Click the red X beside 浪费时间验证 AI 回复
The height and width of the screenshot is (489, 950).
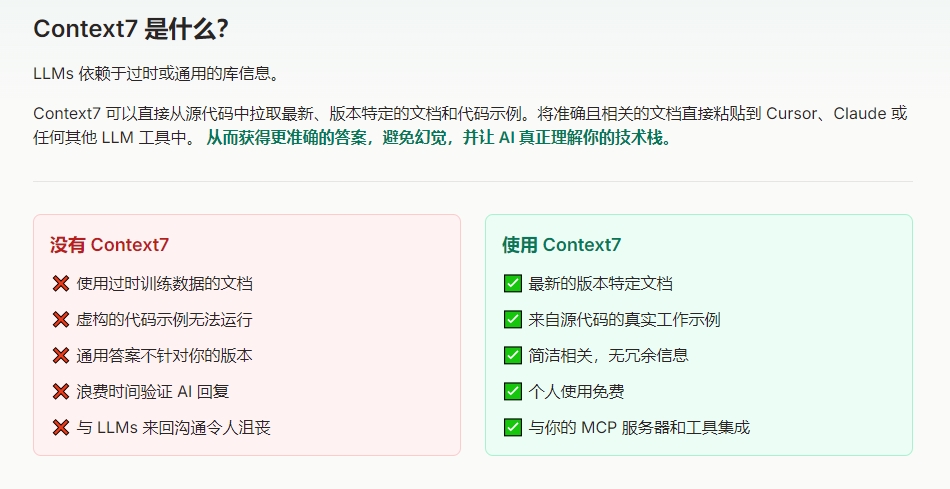tap(61, 391)
